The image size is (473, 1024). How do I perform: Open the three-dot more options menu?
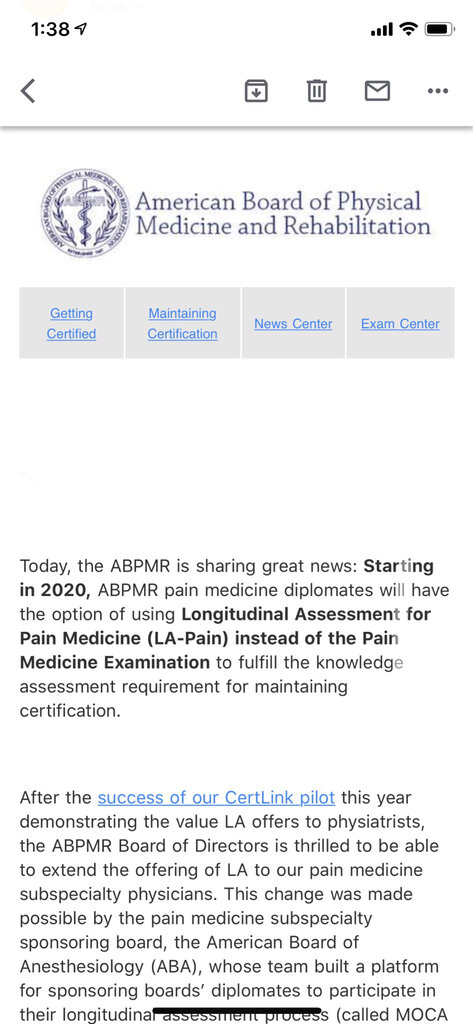click(x=438, y=91)
